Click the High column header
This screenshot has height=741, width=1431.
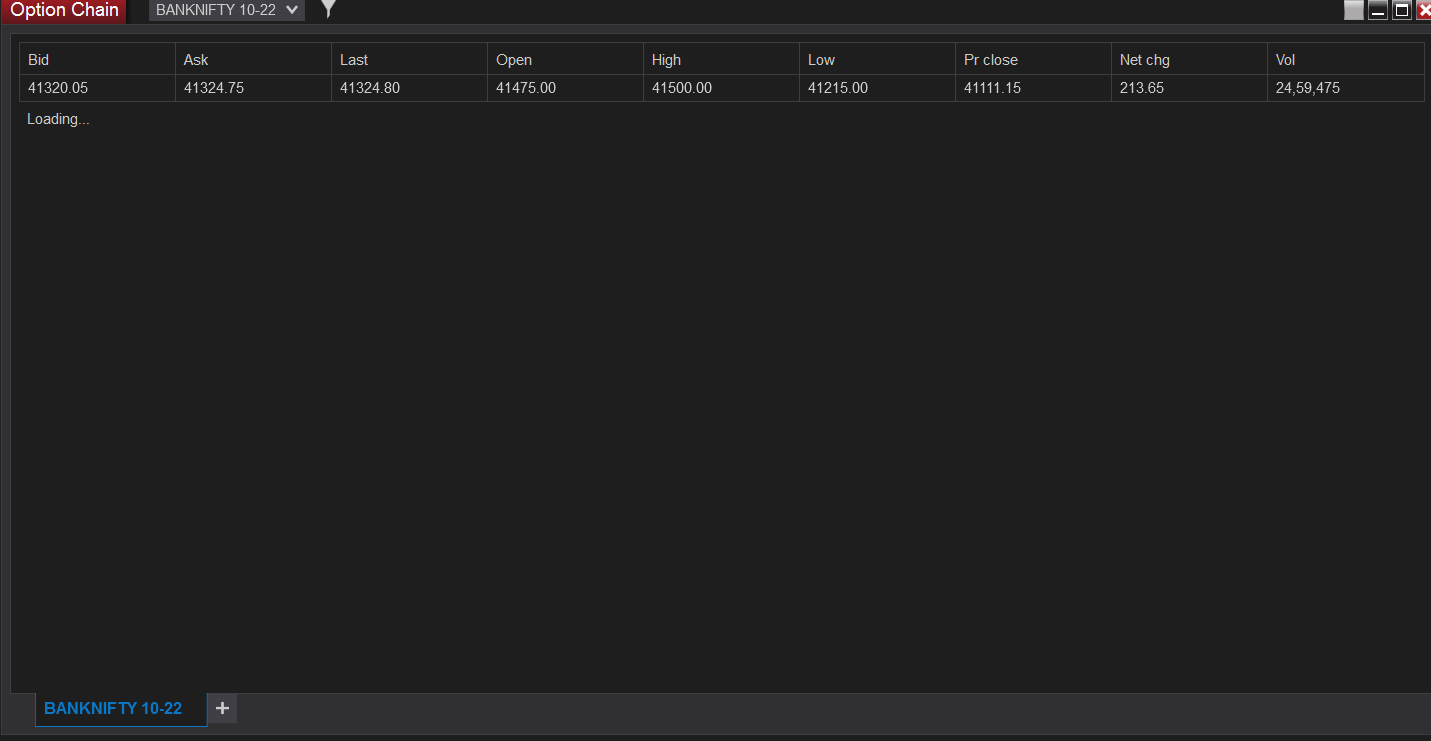point(722,60)
